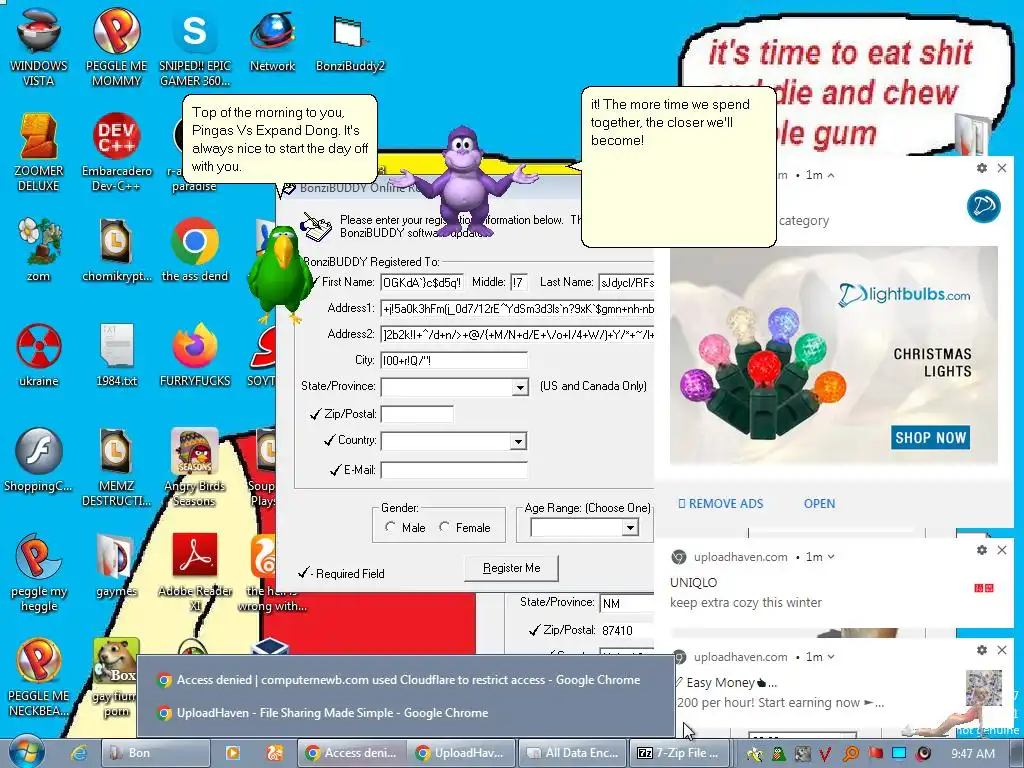
Task: Open the peggle my heggle desktop icon
Action: pos(39,573)
